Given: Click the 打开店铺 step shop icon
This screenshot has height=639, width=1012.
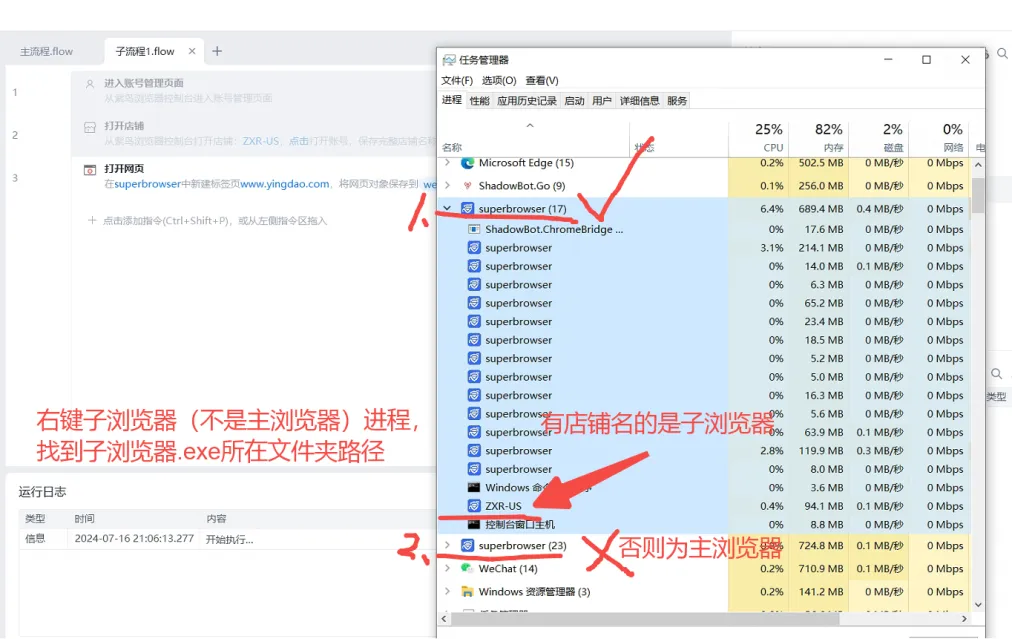Looking at the screenshot, I should click(x=90, y=127).
